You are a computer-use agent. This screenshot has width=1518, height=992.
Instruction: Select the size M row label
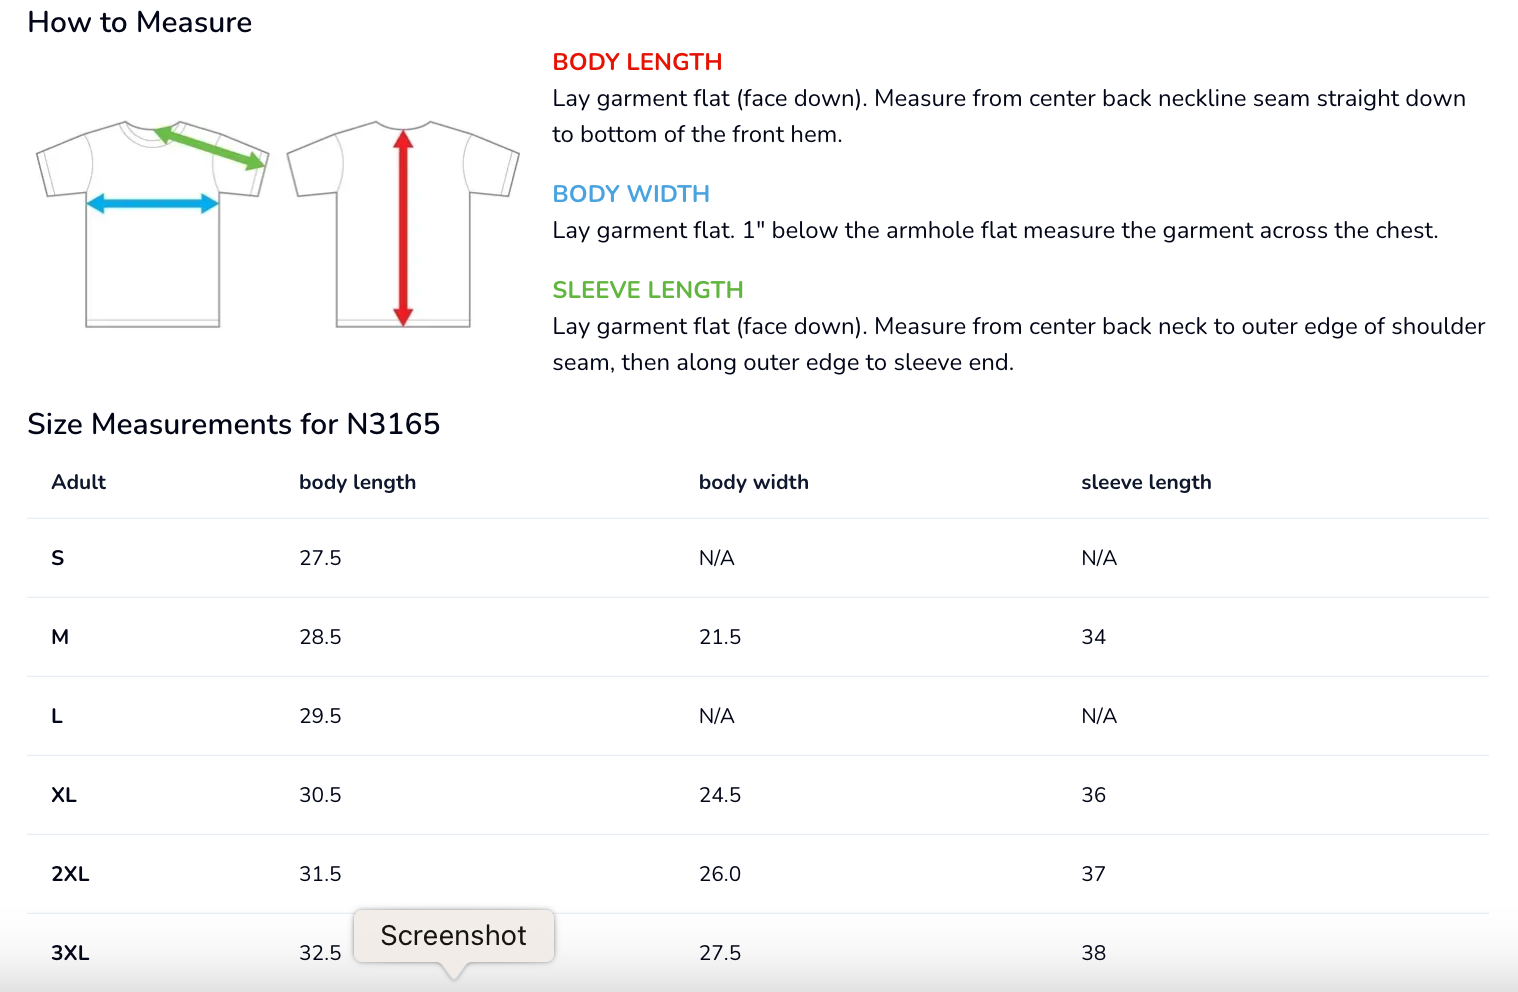[x=60, y=637]
